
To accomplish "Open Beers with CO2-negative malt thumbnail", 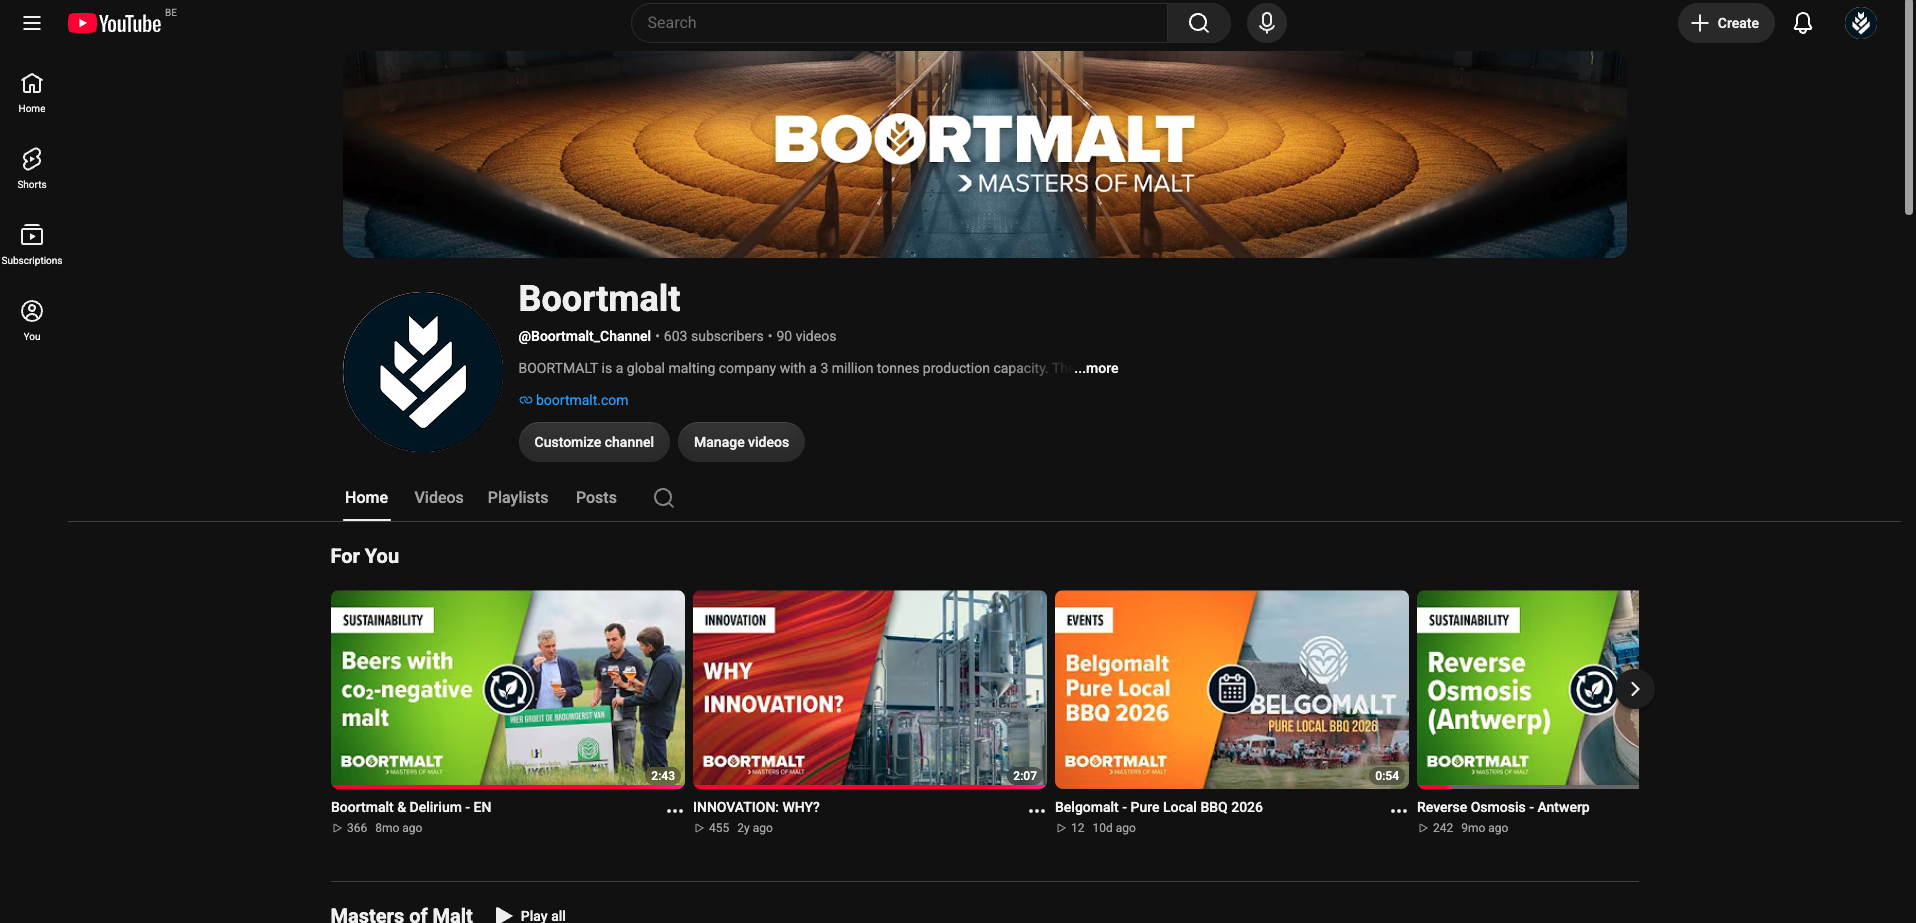I will [x=508, y=689].
